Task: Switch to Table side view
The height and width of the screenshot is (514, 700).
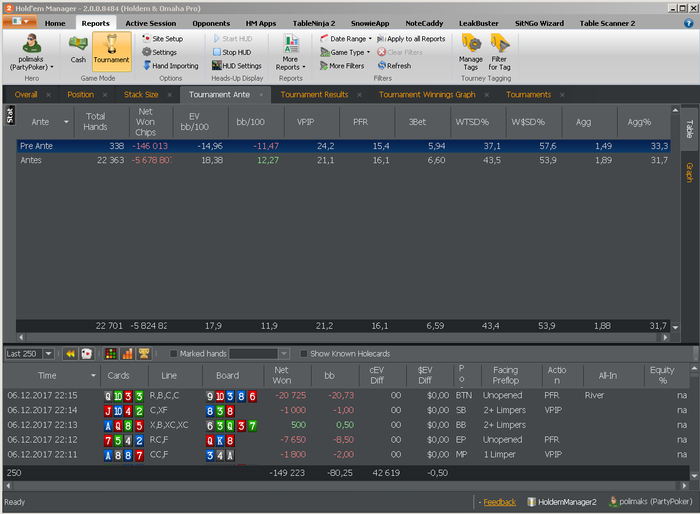Action: 689,129
